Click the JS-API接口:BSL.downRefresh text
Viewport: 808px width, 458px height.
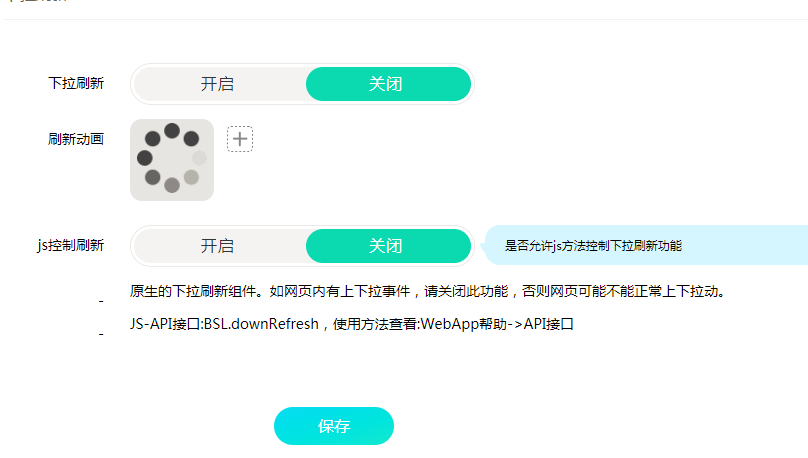pos(225,324)
